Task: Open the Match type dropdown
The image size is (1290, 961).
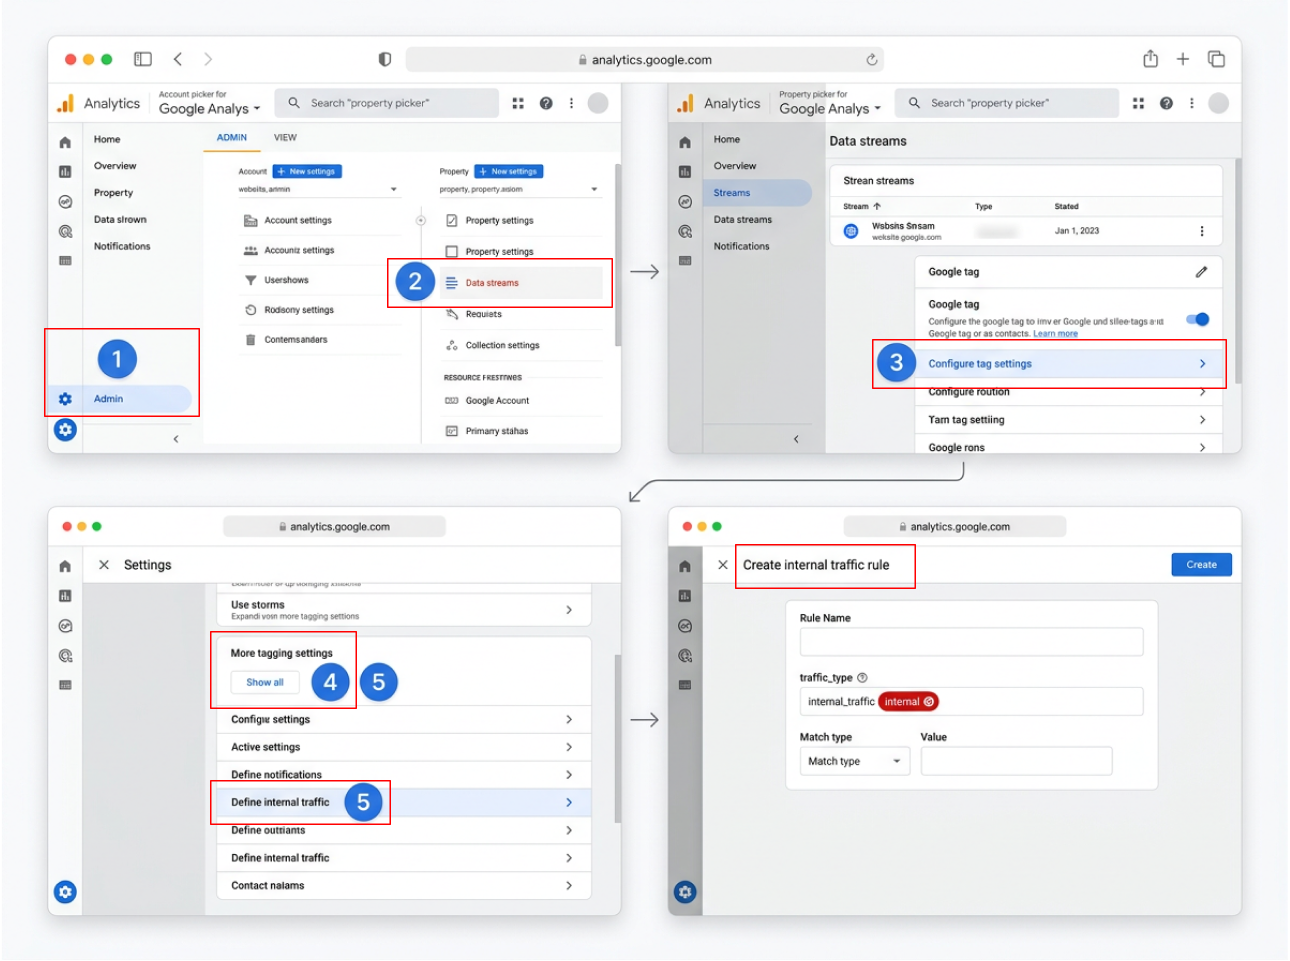Action: point(855,761)
